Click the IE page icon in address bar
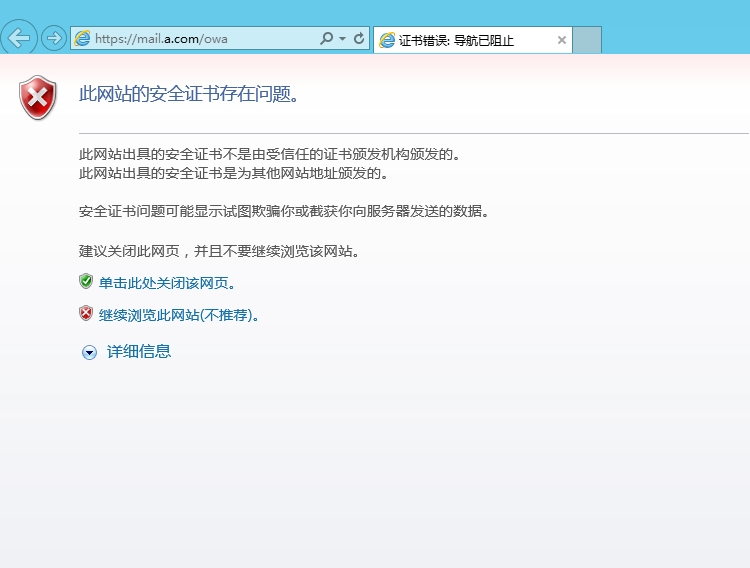This screenshot has height=568, width=750. tap(82, 38)
